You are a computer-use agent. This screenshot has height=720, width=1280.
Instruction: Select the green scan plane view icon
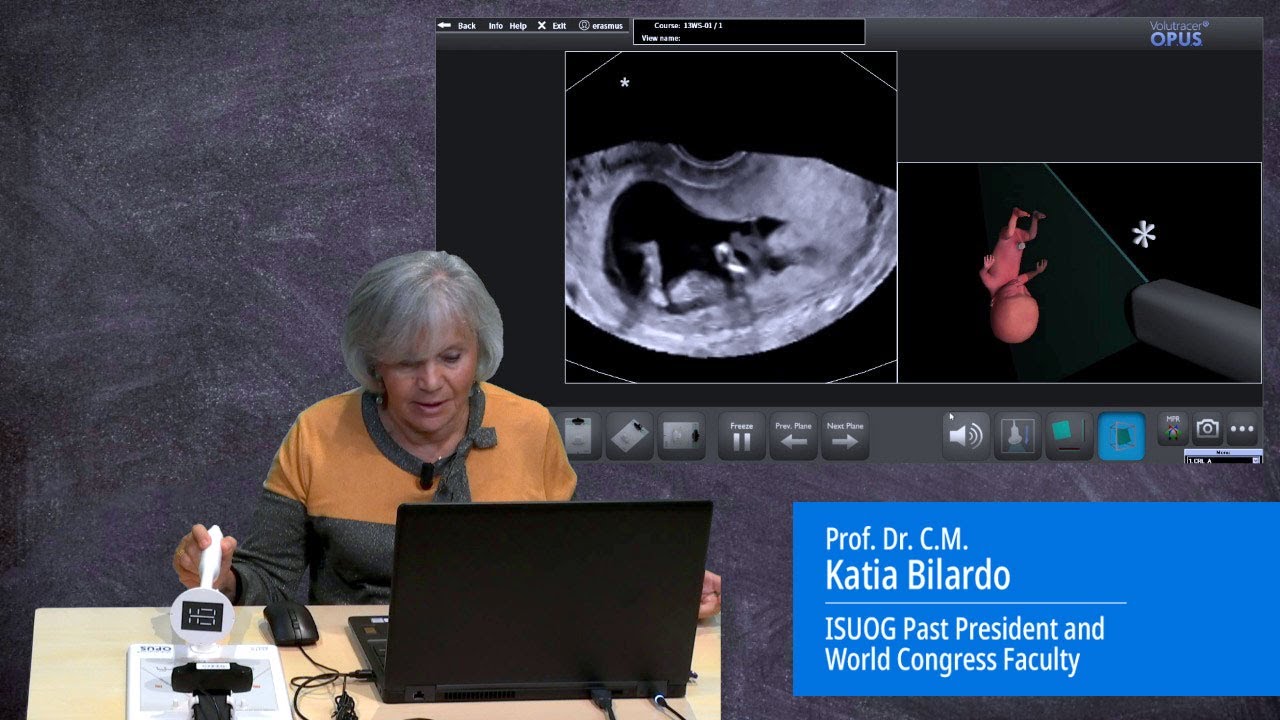pos(1069,436)
